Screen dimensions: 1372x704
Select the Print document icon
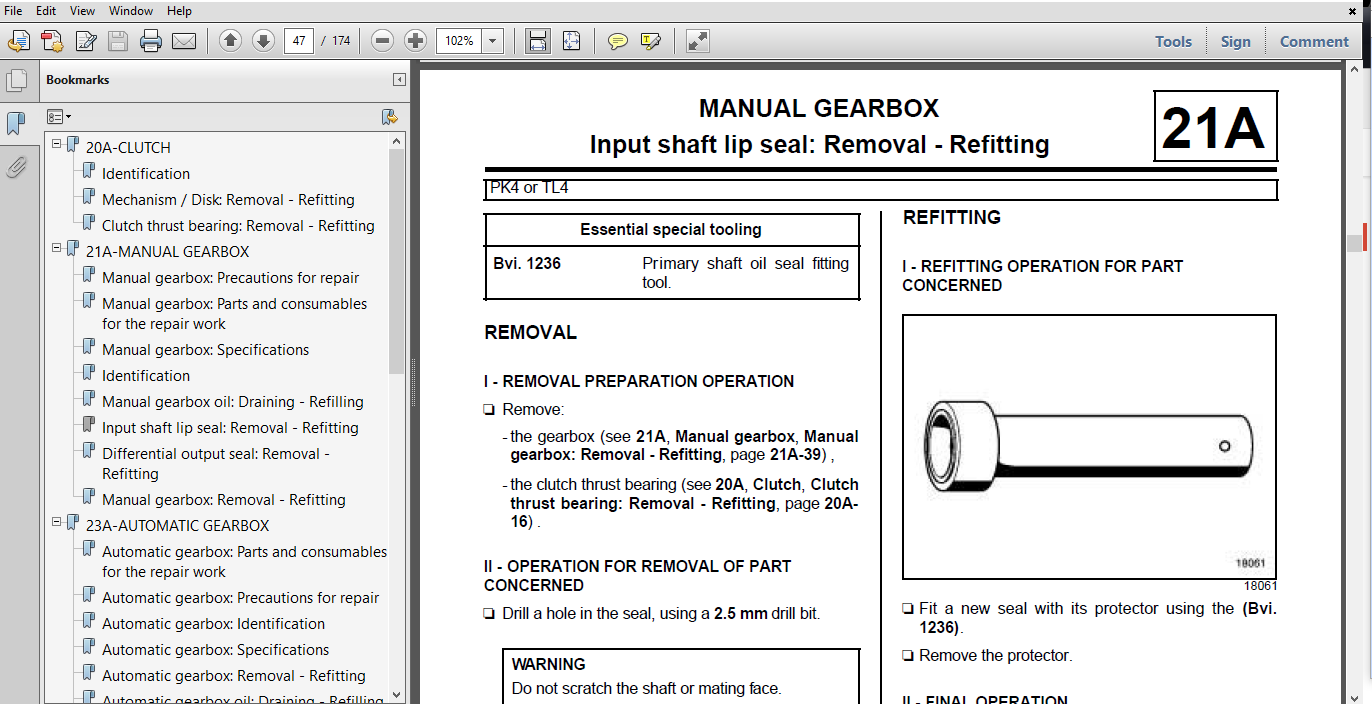(x=150, y=41)
